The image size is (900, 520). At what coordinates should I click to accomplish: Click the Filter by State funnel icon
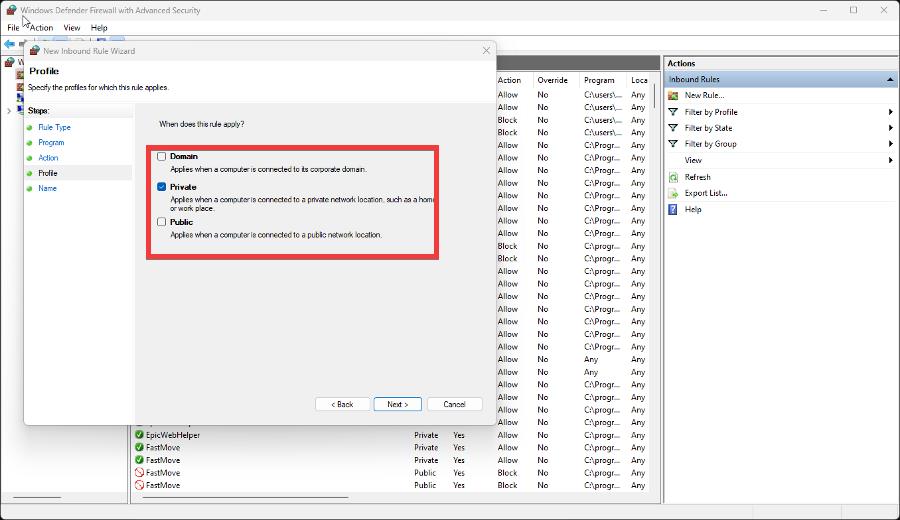673,128
